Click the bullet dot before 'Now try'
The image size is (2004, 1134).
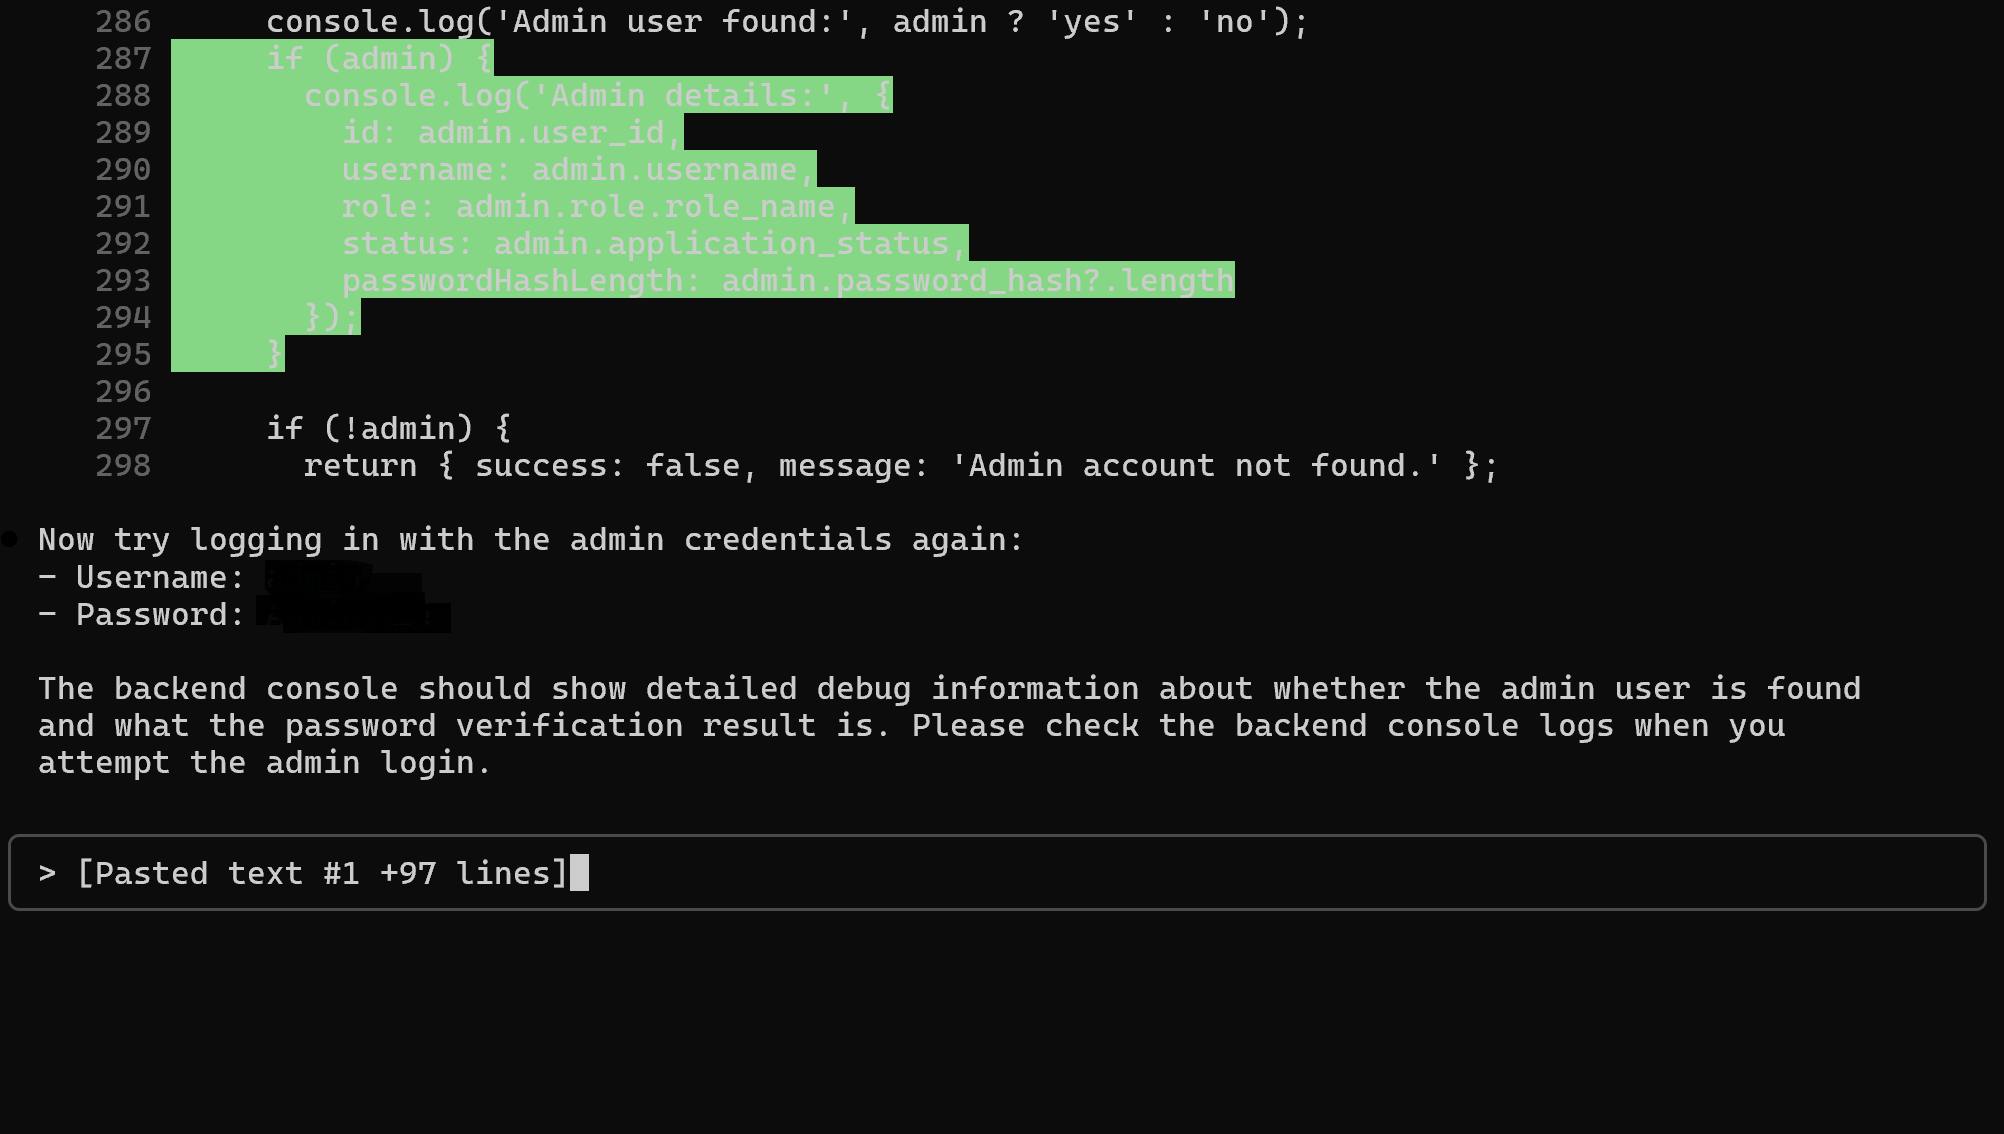tap(10, 540)
